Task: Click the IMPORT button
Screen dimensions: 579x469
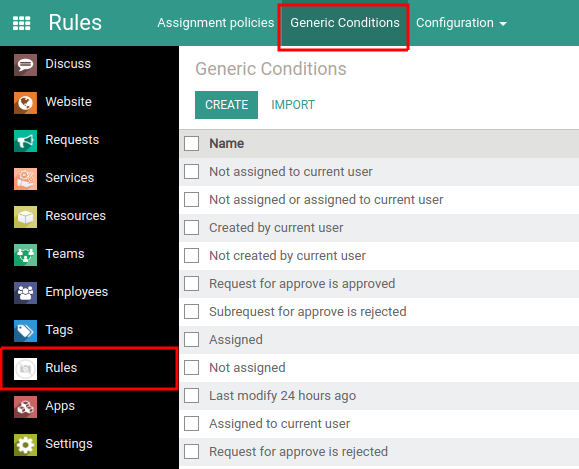Action: point(293,105)
